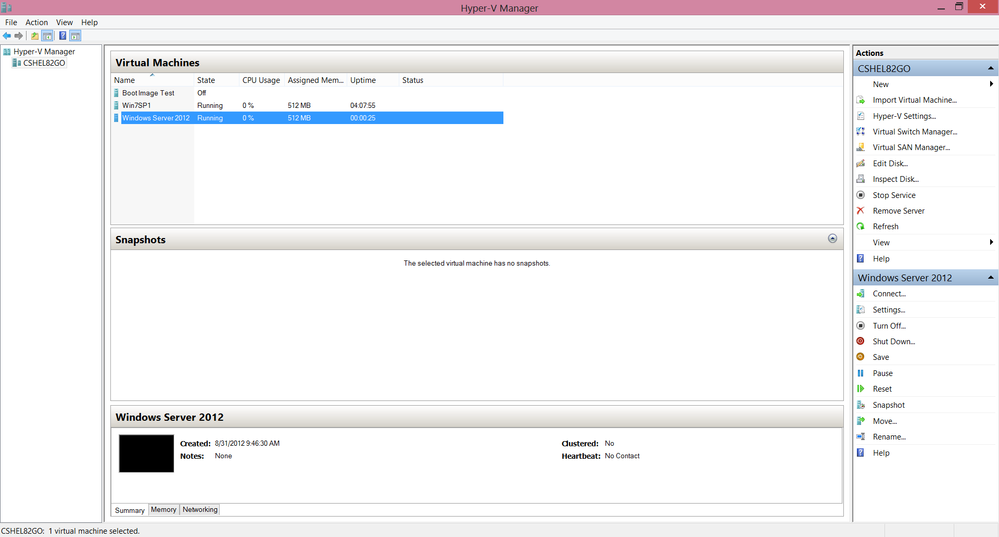The height and width of the screenshot is (537, 999).
Task: Click the Turn Off icon
Action: [x=861, y=326]
